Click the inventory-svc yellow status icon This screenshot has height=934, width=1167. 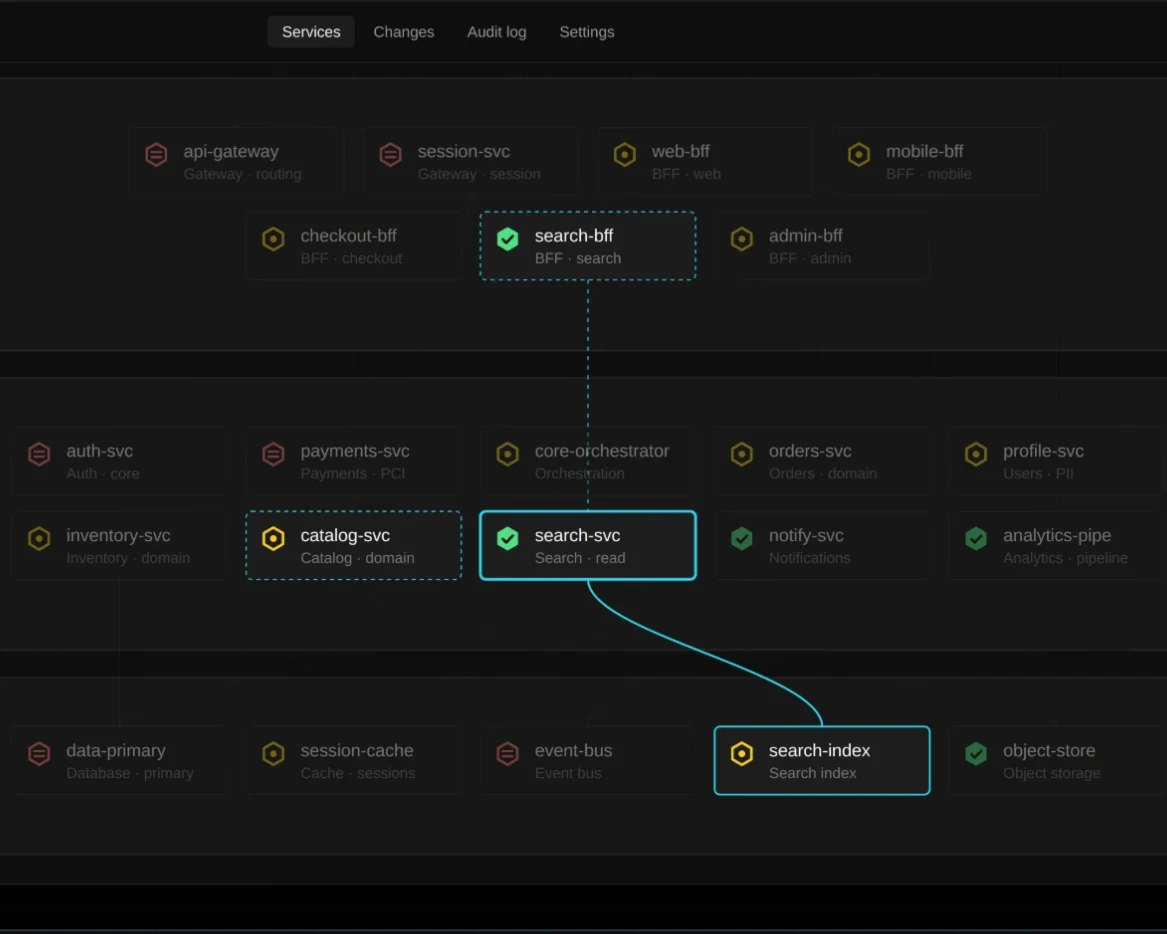pyautogui.click(x=39, y=538)
